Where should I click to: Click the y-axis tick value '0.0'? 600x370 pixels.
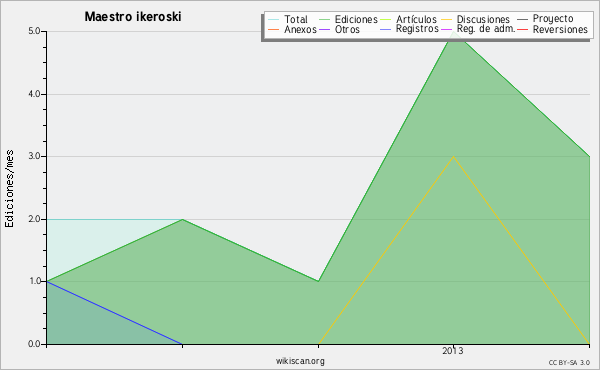coord(34,344)
